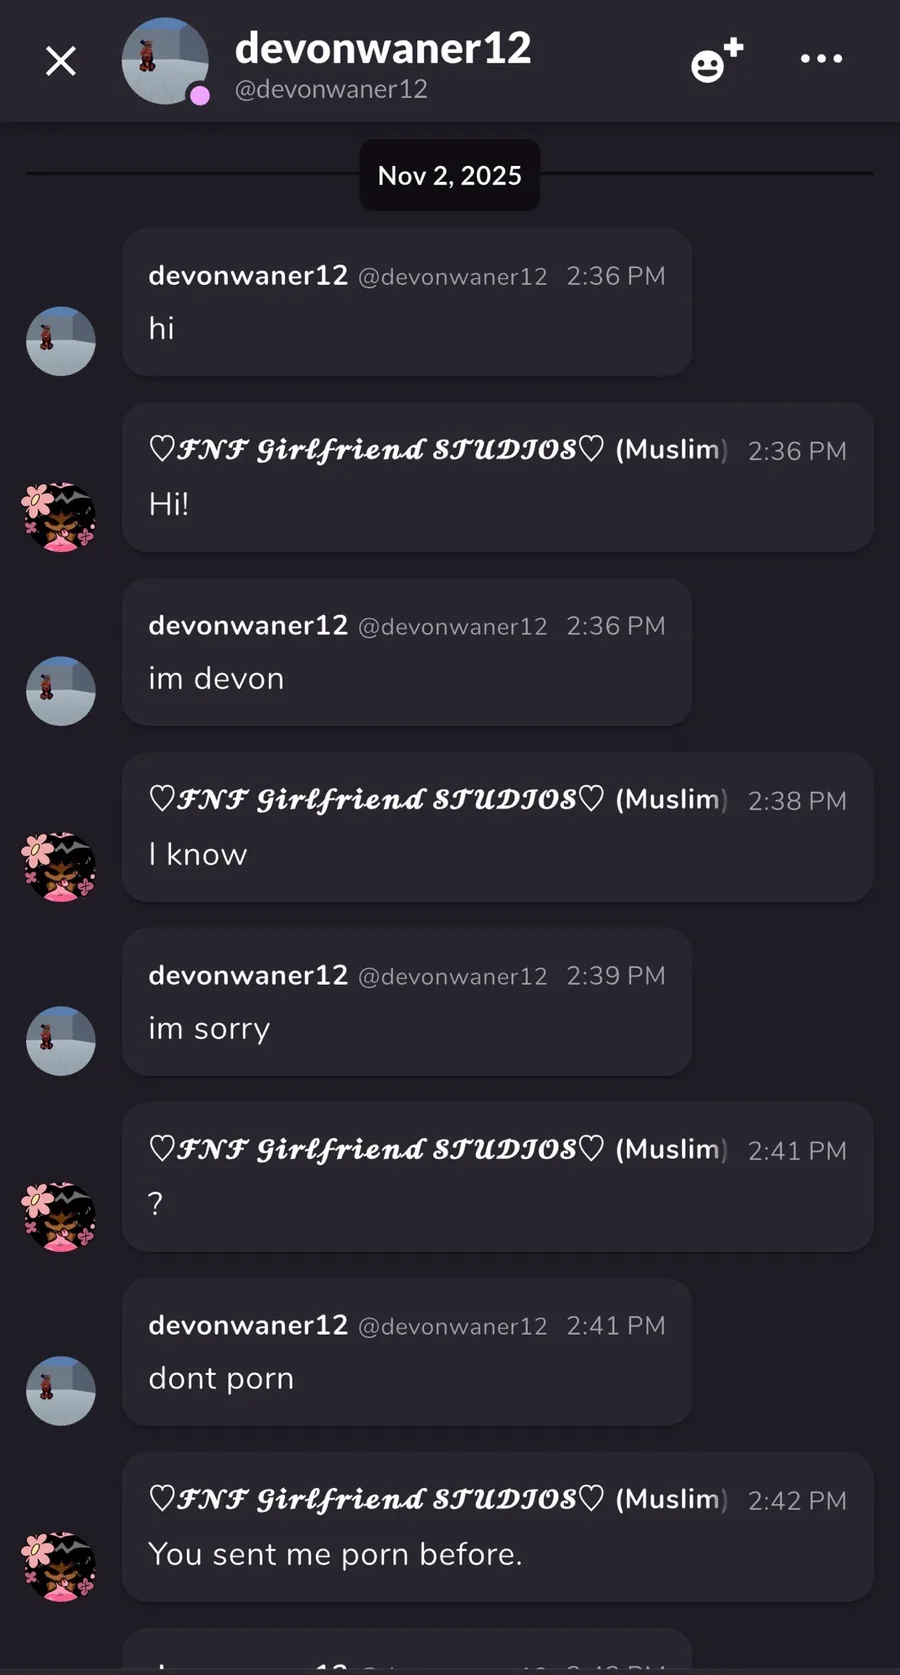This screenshot has height=1675, width=900.
Task: Tap devonwaner12's avatar beside the 'hi' message
Action: [x=61, y=341]
